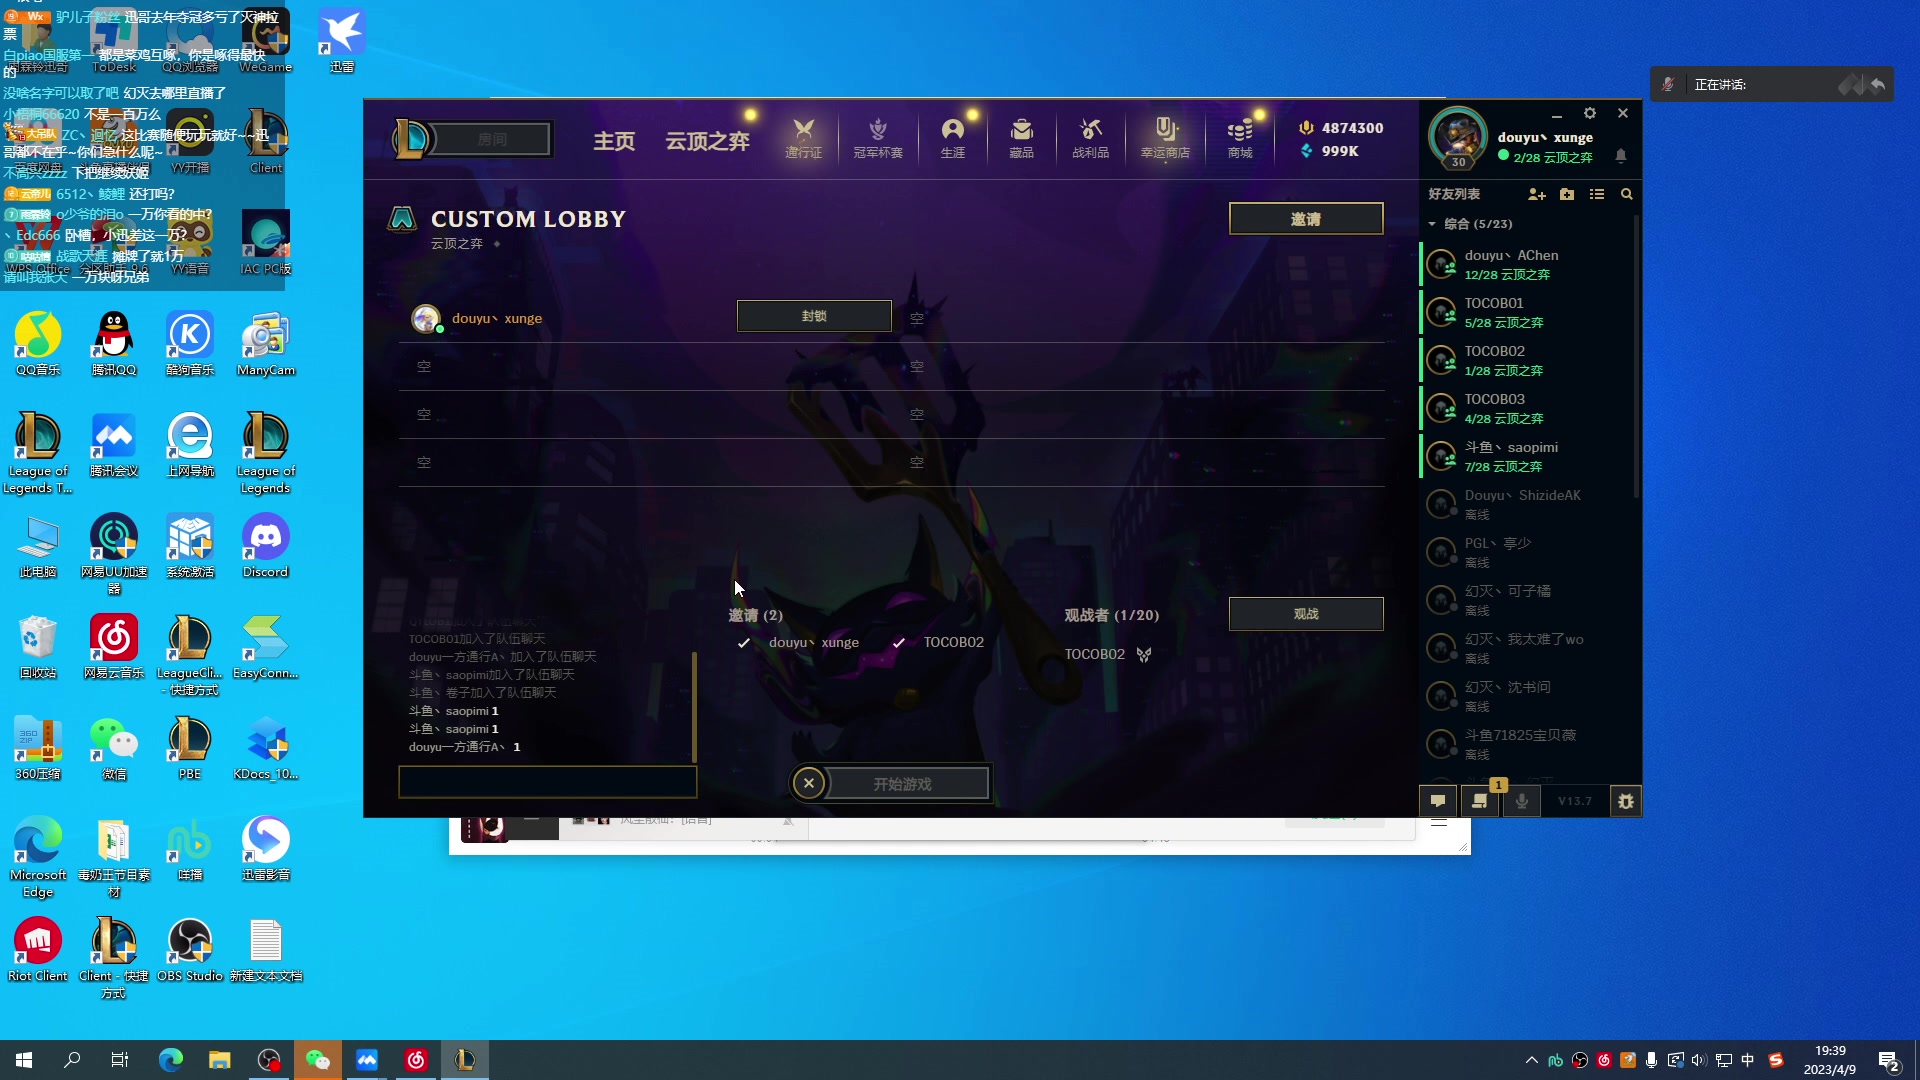This screenshot has width=1920, height=1080.
Task: Open the Collection (藏品) icon
Action: pos(1021,138)
